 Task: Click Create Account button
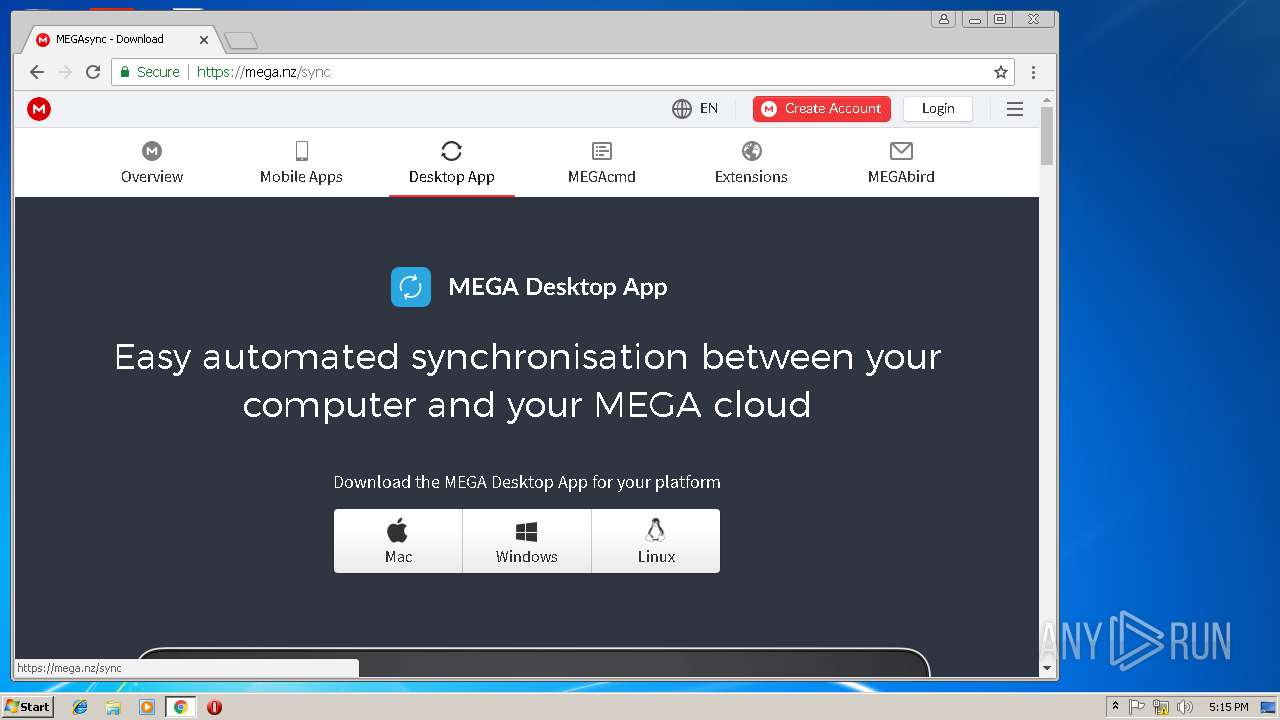click(822, 109)
